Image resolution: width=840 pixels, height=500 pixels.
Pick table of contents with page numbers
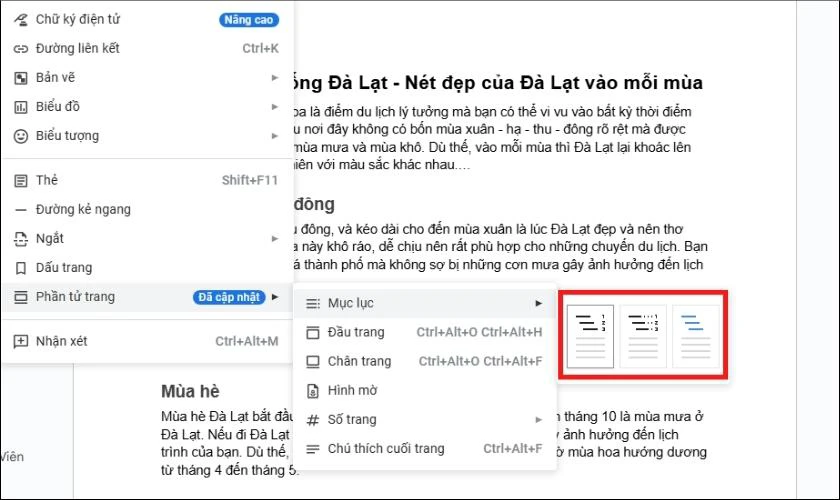(590, 336)
